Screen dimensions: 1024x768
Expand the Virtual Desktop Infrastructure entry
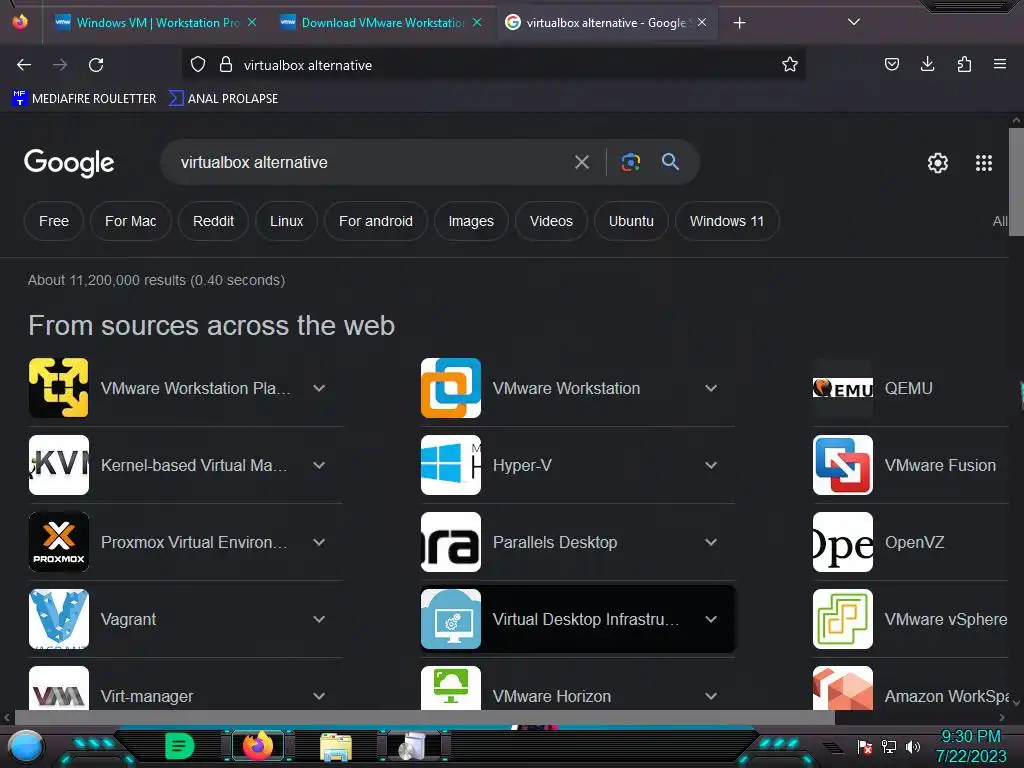point(711,619)
